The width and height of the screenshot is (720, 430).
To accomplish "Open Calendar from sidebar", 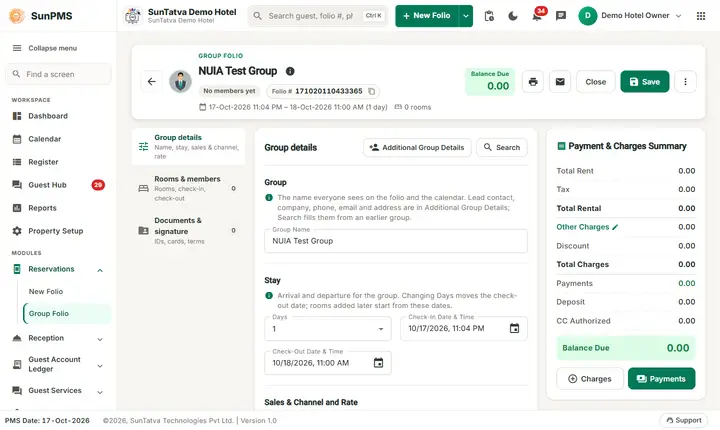I will (x=58, y=139).
